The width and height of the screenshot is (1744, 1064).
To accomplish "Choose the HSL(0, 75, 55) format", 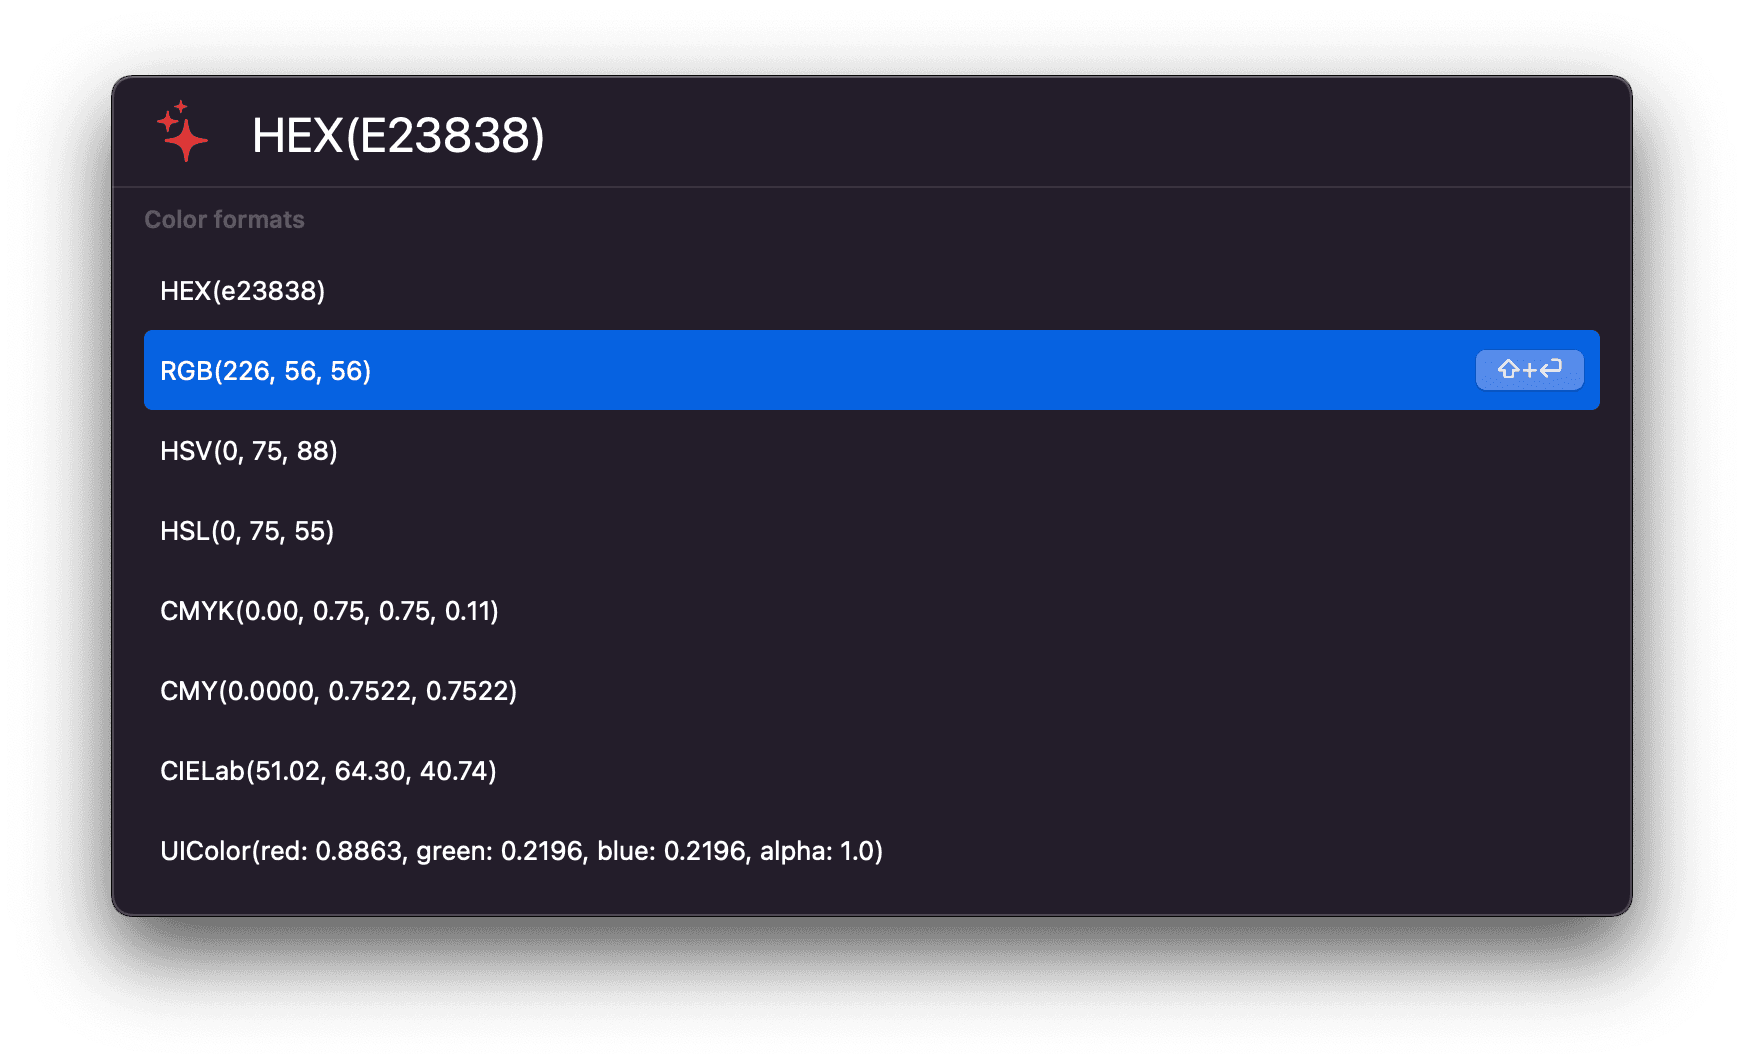I will click(247, 531).
